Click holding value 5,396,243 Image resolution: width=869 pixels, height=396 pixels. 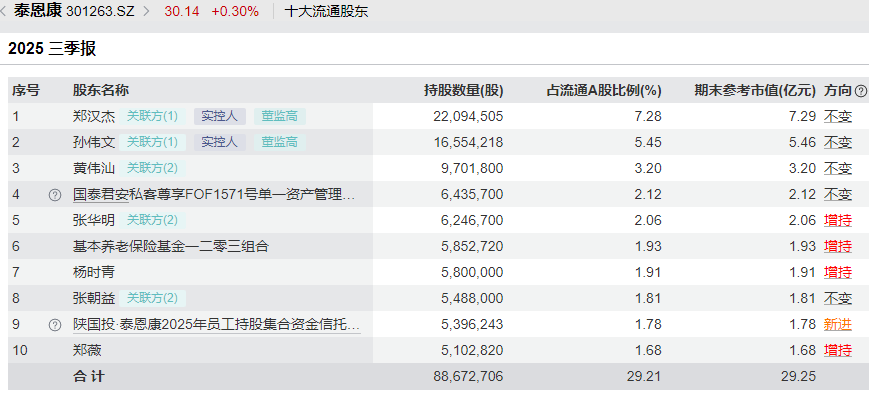[x=473, y=325]
